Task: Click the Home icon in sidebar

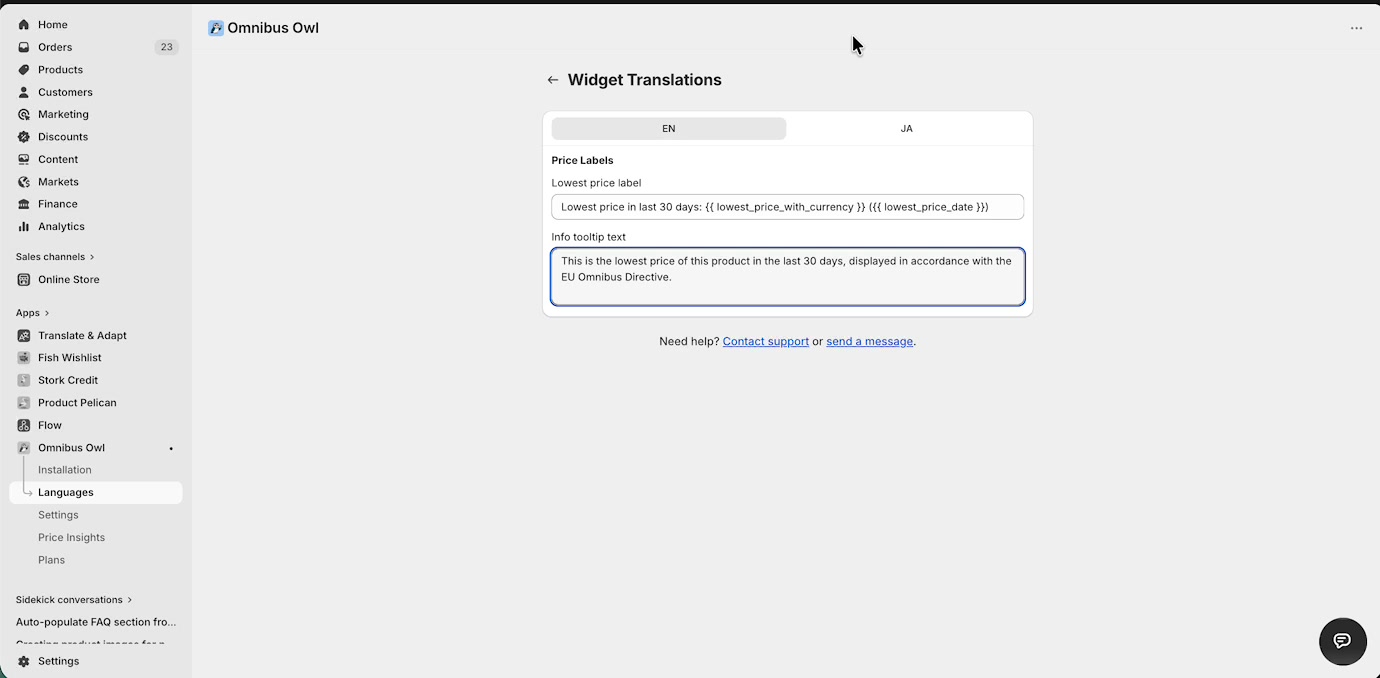Action: (x=24, y=24)
